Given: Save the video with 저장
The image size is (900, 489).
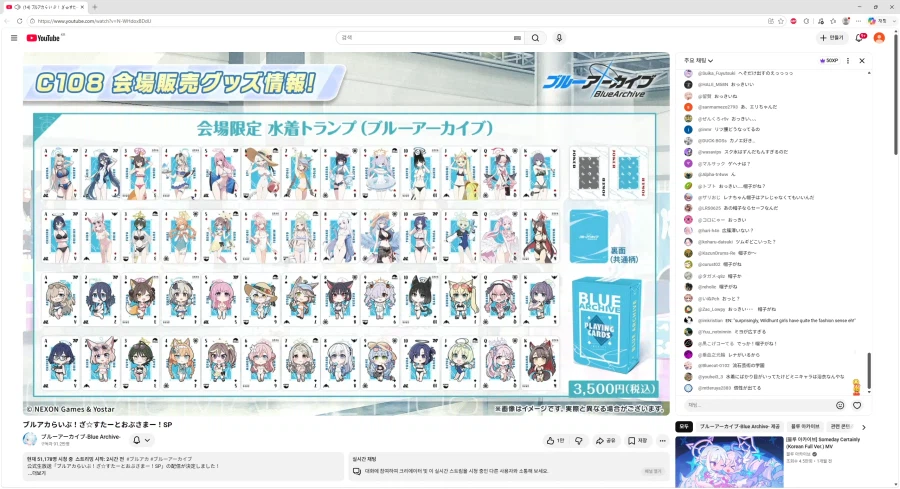Looking at the screenshot, I should (x=638, y=441).
